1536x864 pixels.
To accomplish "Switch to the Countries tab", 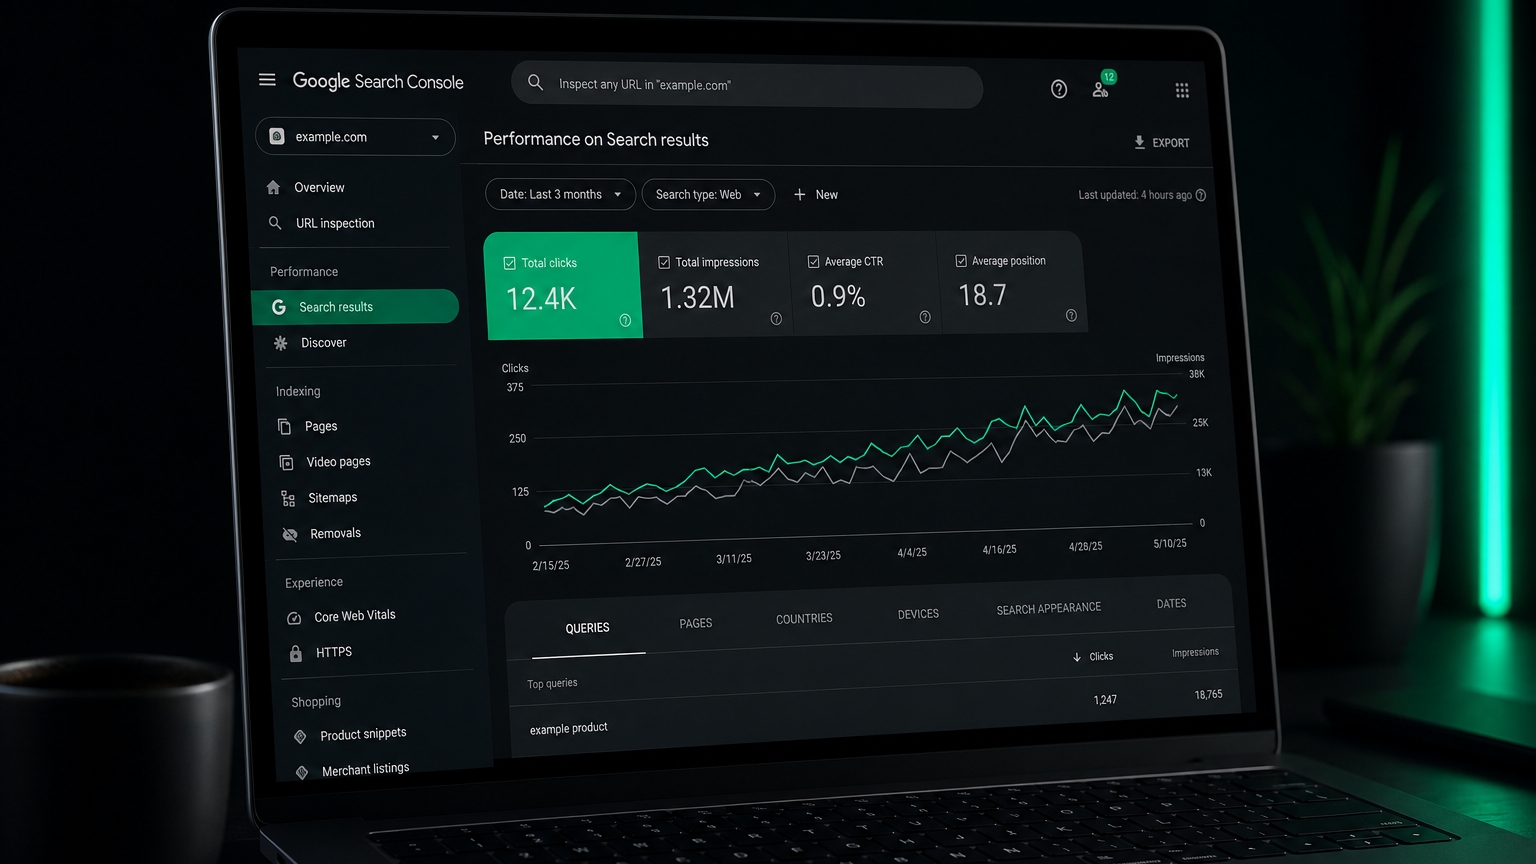I will tap(804, 619).
